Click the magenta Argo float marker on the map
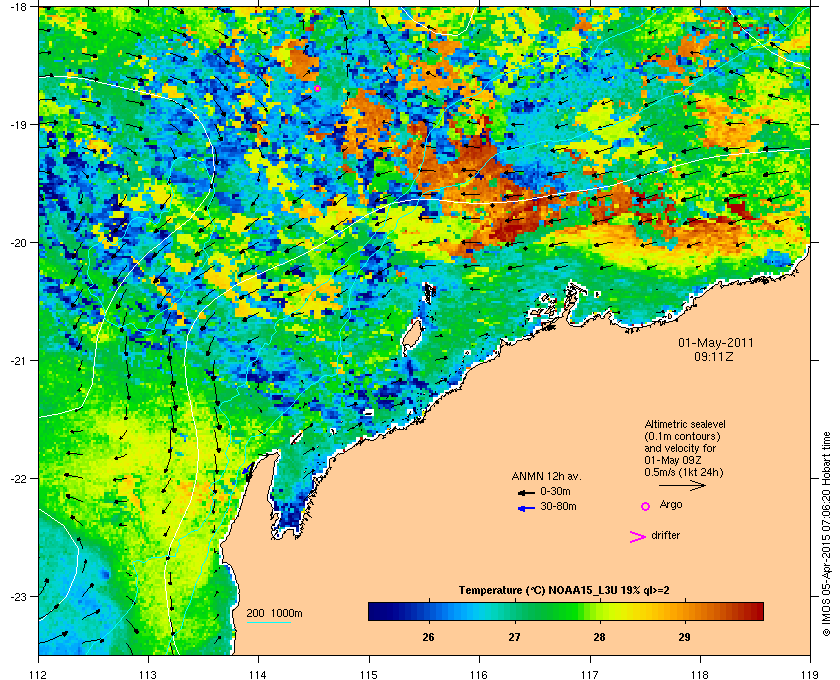The height and width of the screenshot is (680, 840). click(317, 88)
